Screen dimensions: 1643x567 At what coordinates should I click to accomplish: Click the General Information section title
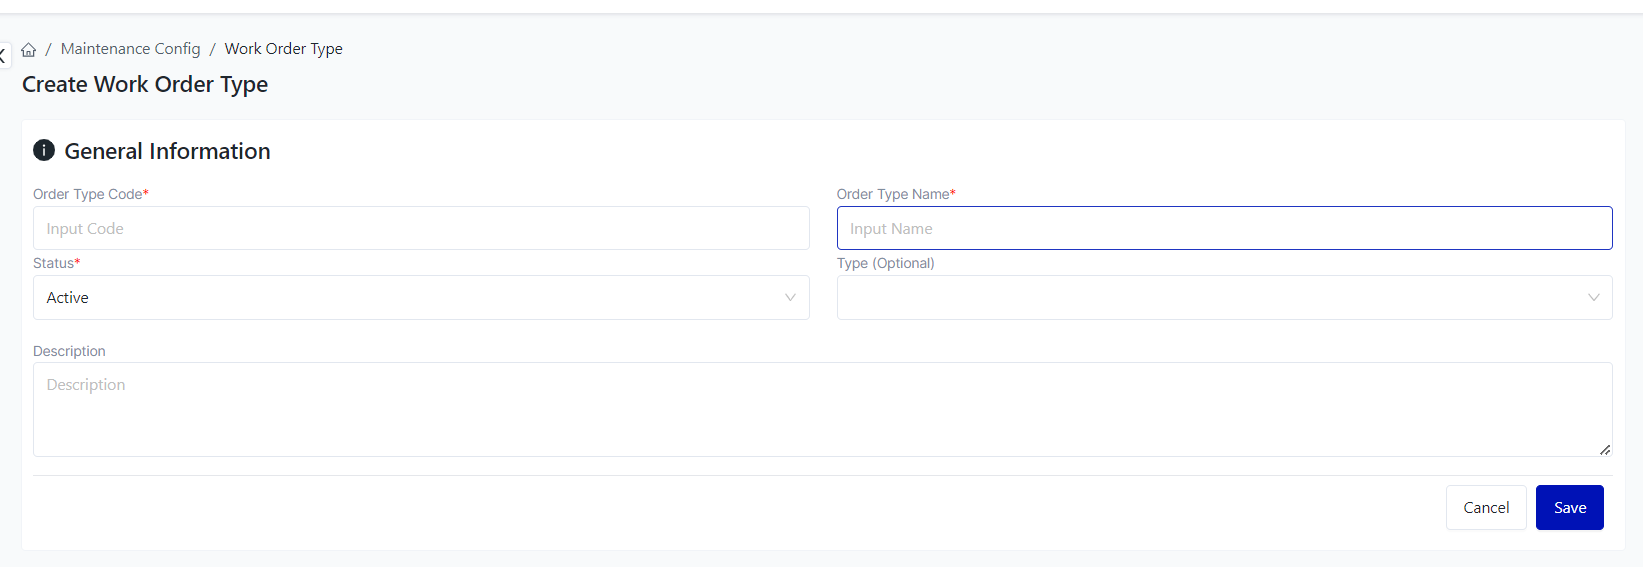coord(167,151)
